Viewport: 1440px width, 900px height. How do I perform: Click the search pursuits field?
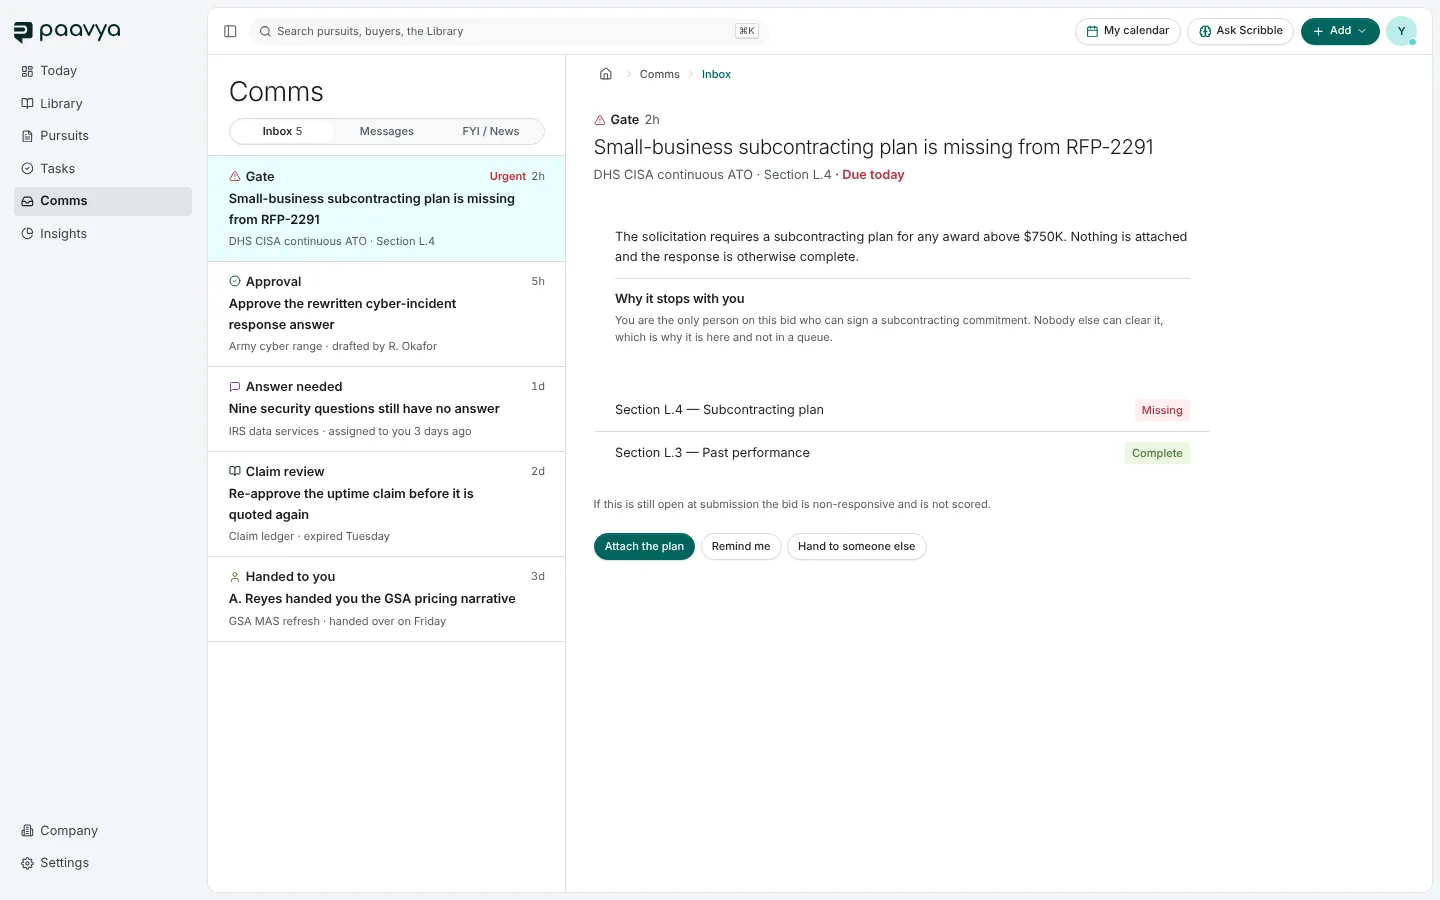(x=508, y=31)
